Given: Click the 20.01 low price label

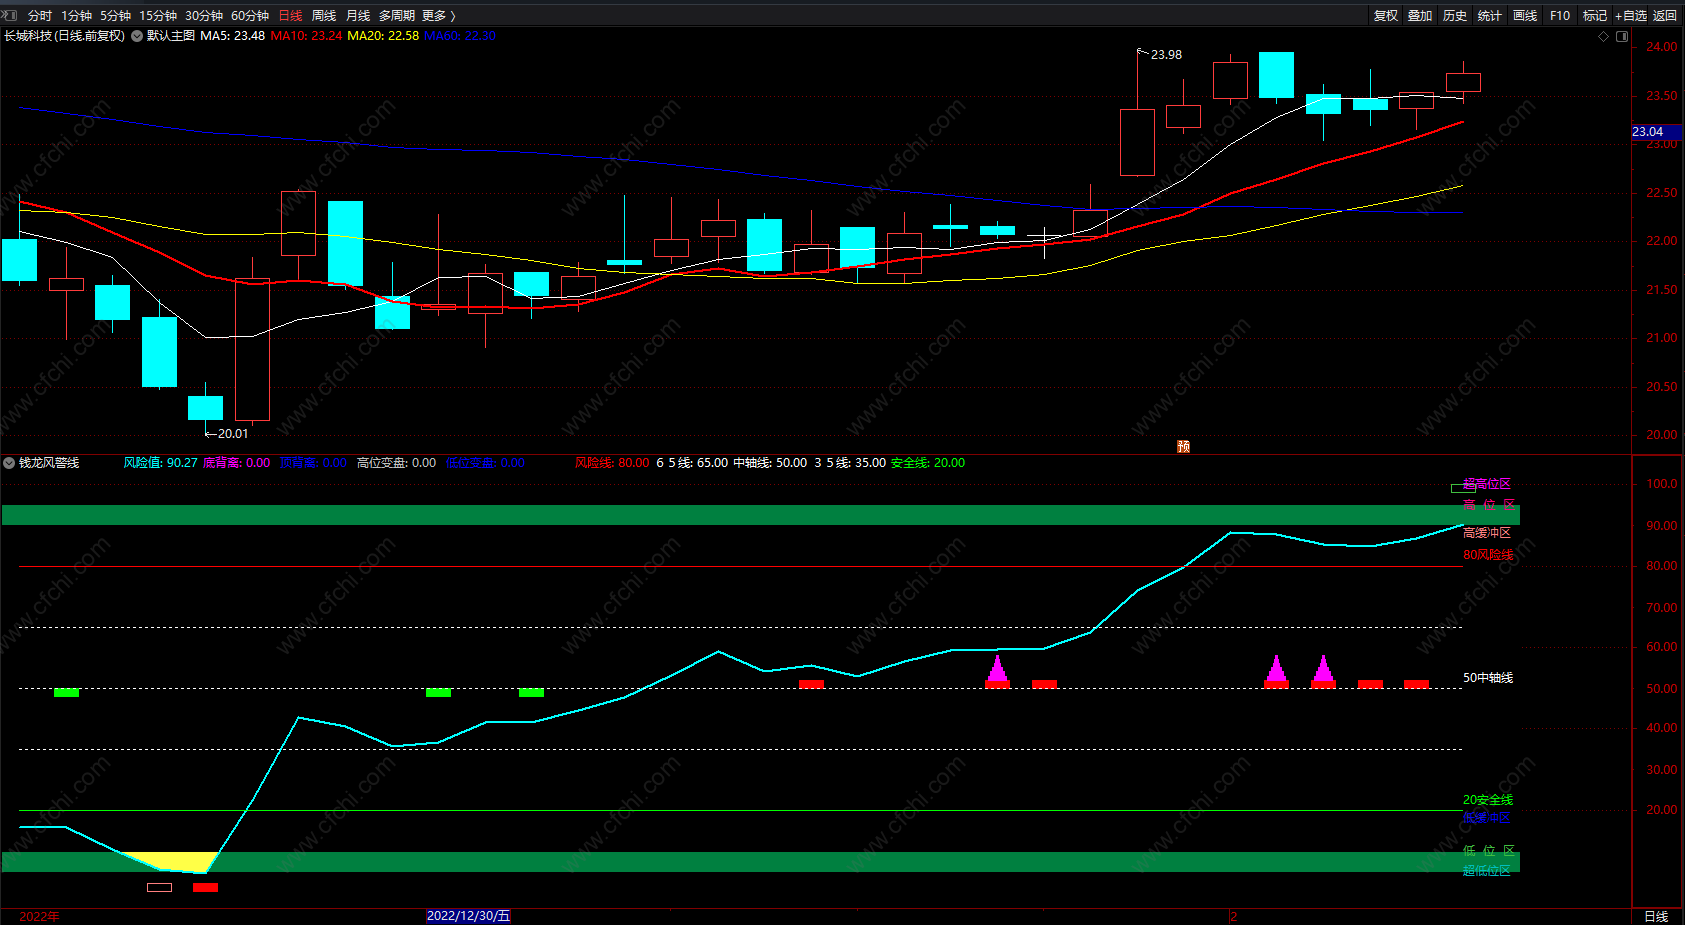Looking at the screenshot, I should [x=233, y=434].
